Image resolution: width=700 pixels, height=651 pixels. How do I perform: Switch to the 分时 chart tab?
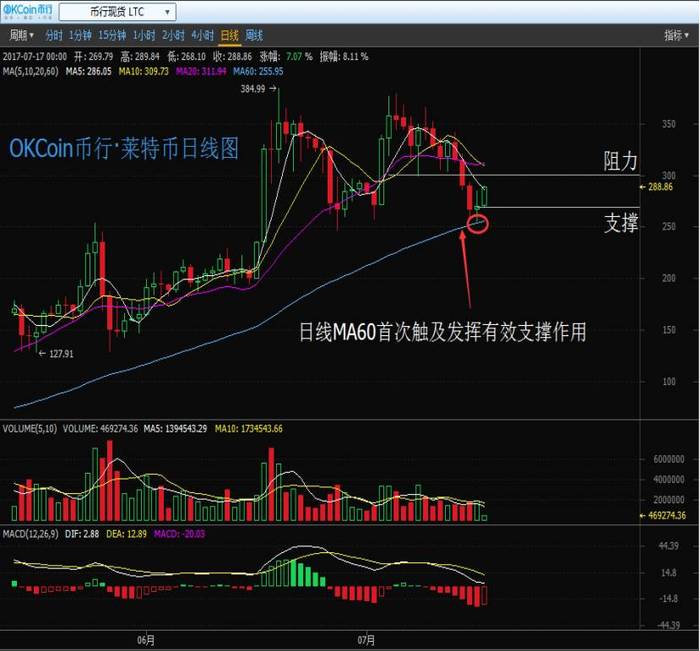[x=54, y=35]
